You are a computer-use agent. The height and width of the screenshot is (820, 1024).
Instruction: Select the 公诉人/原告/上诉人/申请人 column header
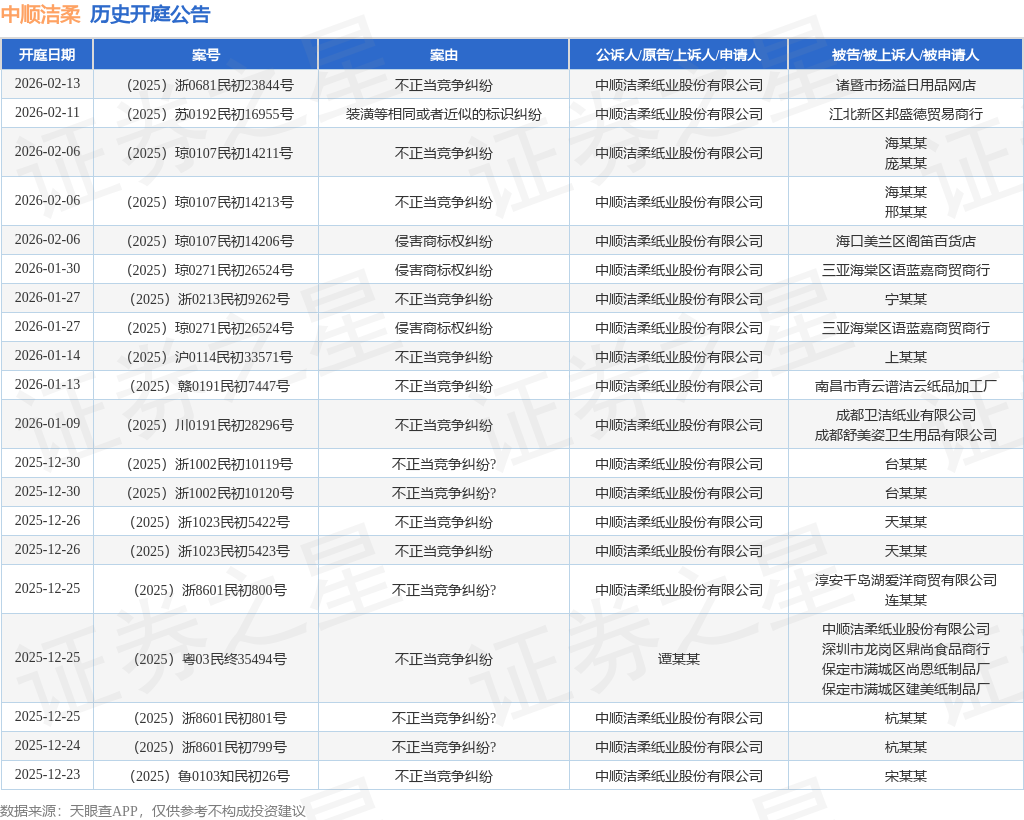[x=679, y=55]
